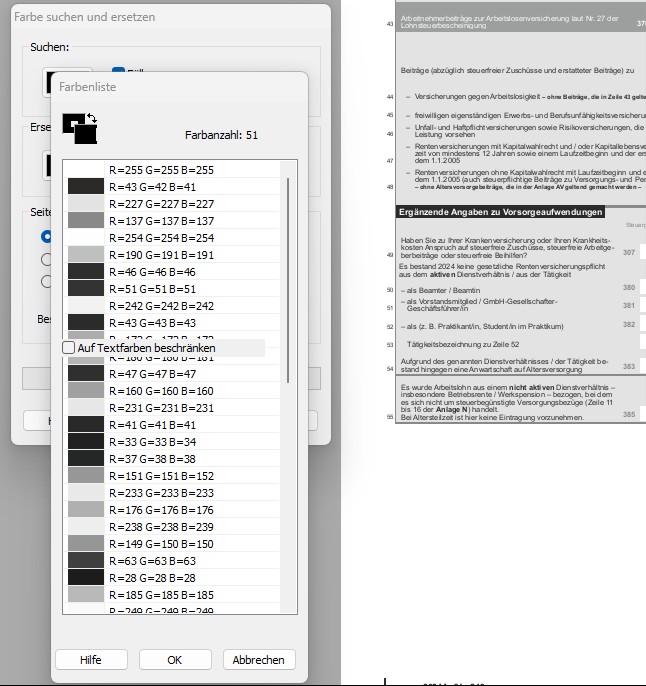Select color row R=151 G=151 B=152
The height and width of the screenshot is (686, 646).
point(172,476)
